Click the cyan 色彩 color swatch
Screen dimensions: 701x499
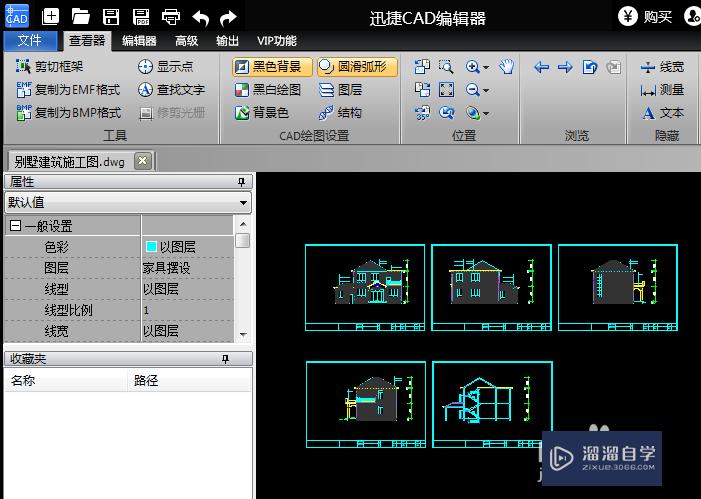tap(152, 246)
